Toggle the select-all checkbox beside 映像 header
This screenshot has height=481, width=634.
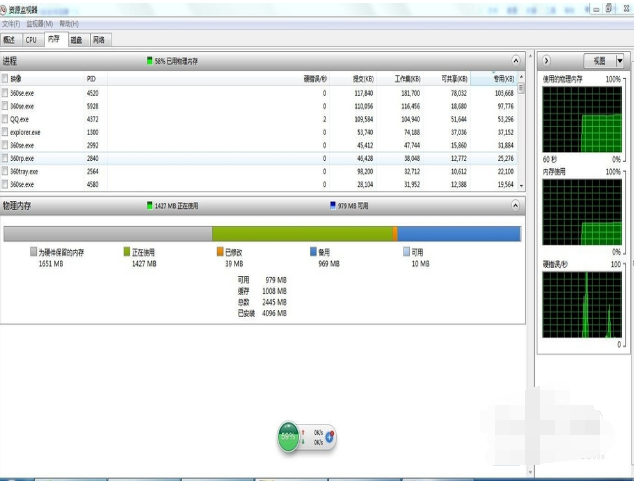[5, 78]
